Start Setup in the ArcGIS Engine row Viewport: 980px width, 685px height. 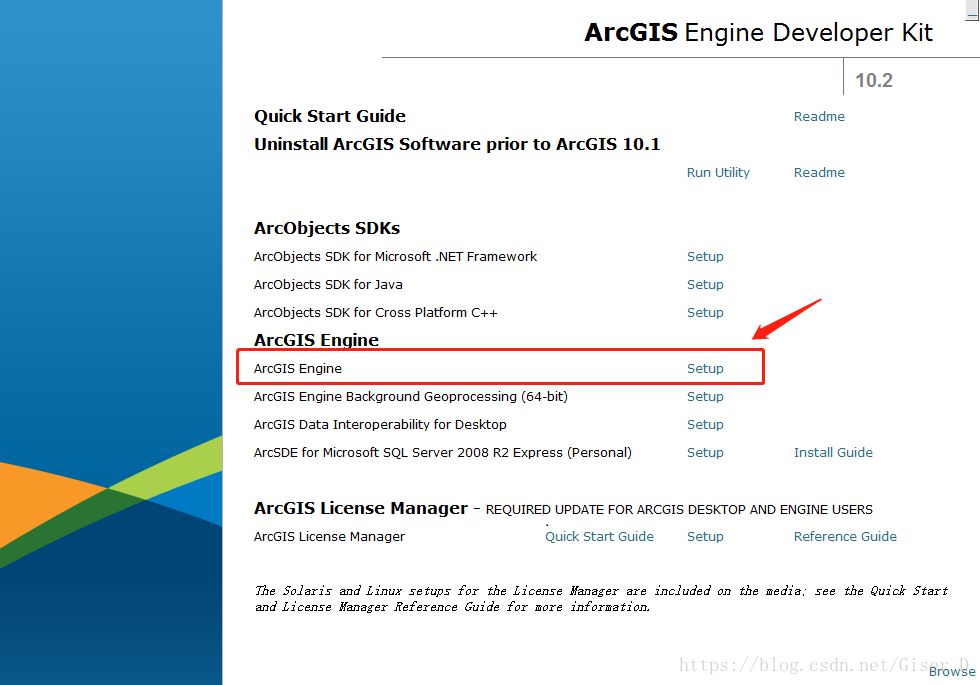[705, 369]
